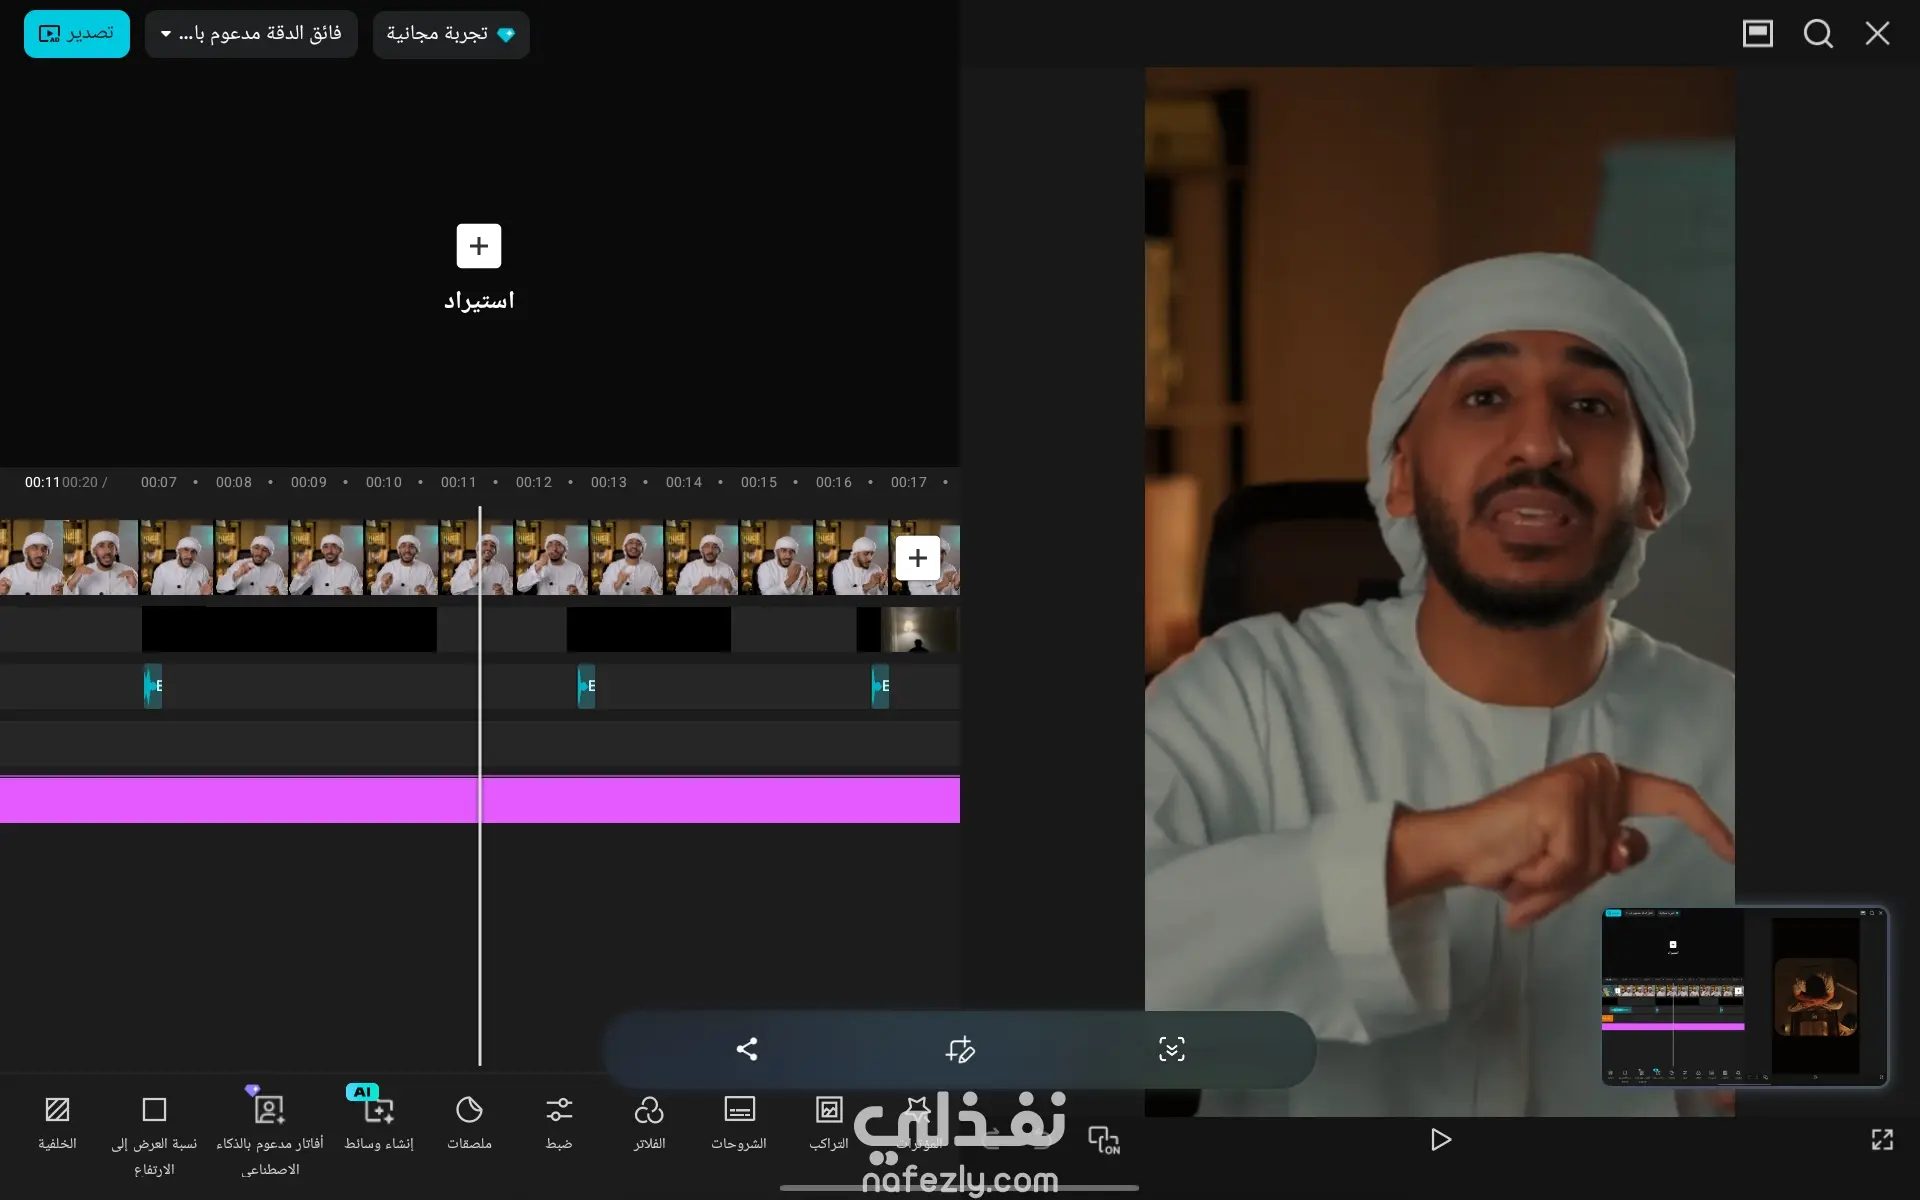This screenshot has width=1920, height=1200.
Task: Select the black overlay clip under 00:08
Action: pos(289,630)
